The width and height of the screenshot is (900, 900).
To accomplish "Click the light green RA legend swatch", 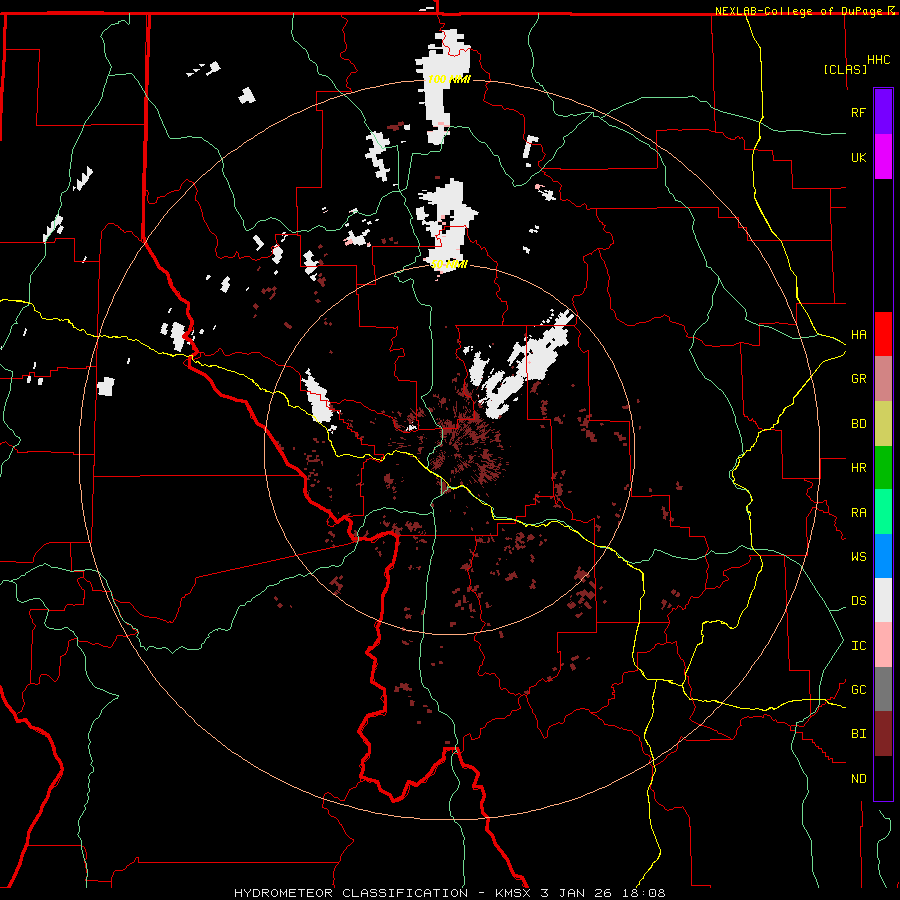I will [883, 512].
